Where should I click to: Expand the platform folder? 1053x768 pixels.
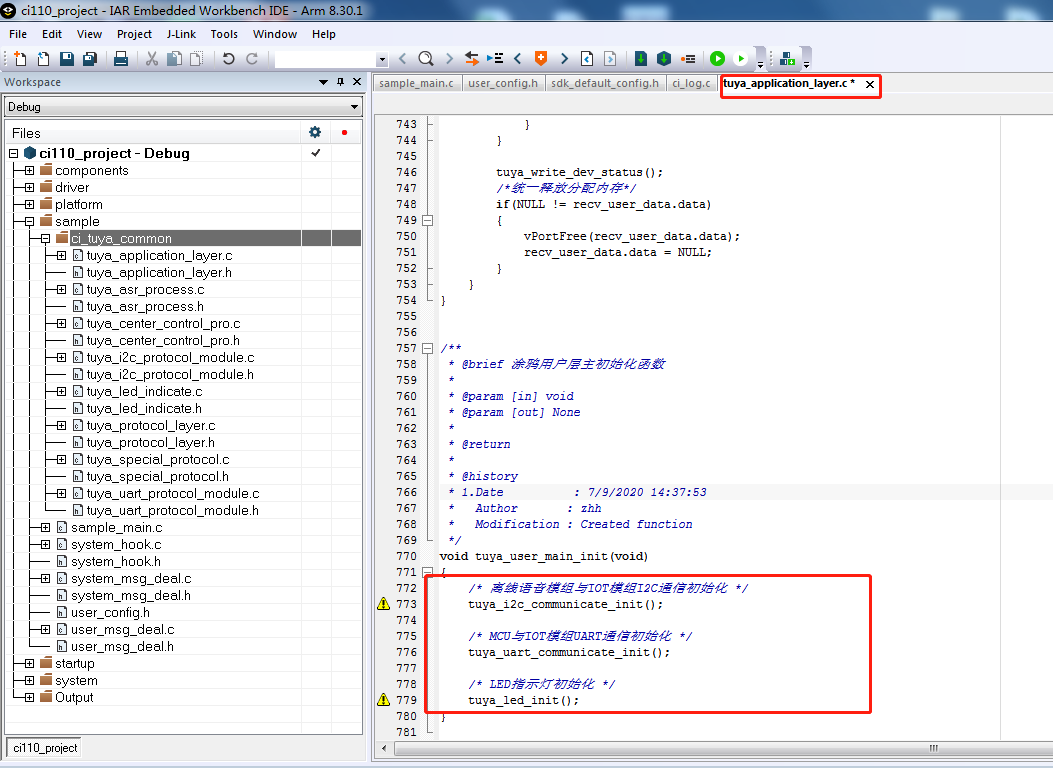point(30,204)
